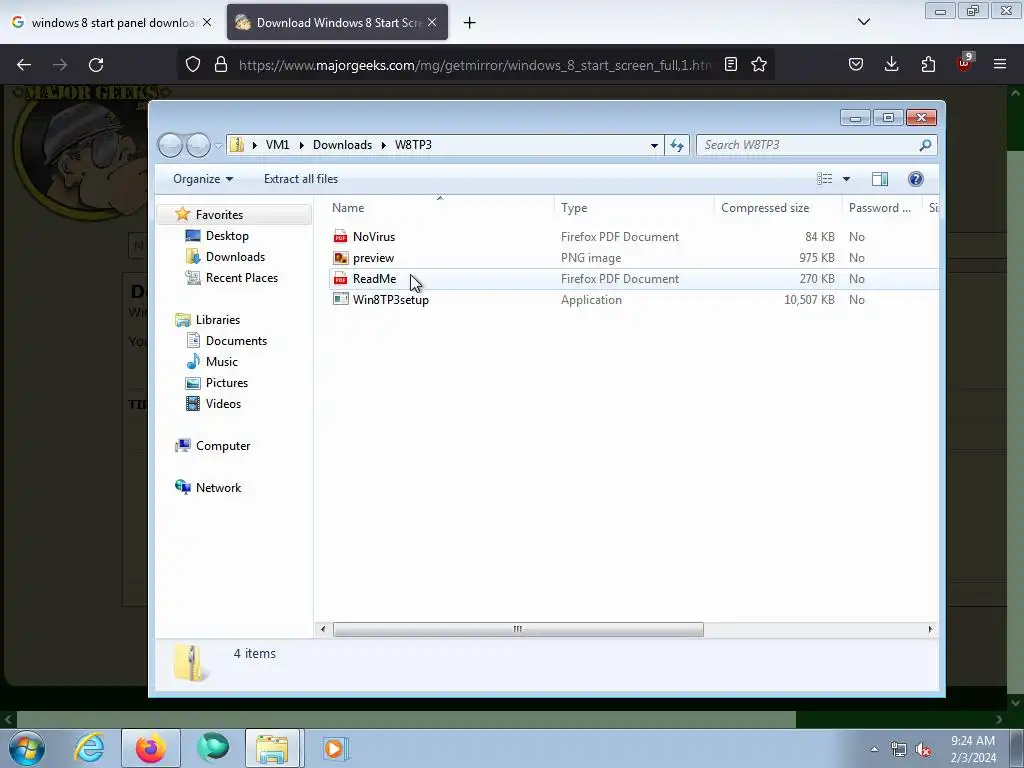Expand Firefox list all tabs chevron

pos(864,22)
